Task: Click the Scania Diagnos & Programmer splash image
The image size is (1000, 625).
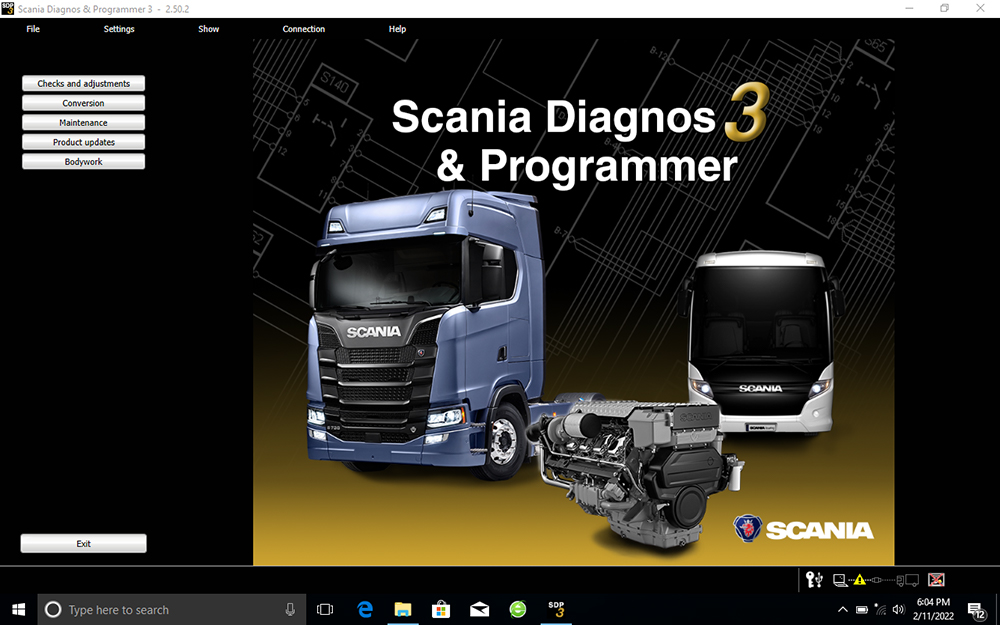Action: (x=573, y=302)
